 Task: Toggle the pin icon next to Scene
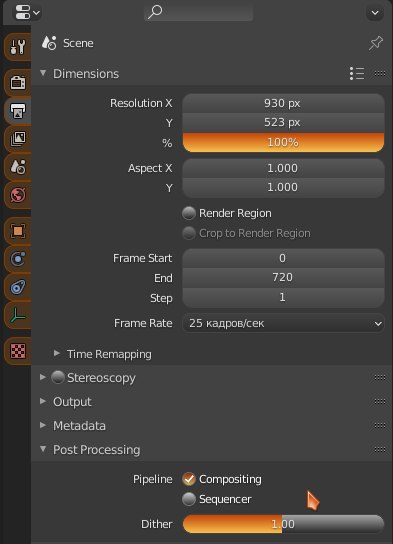tap(376, 43)
